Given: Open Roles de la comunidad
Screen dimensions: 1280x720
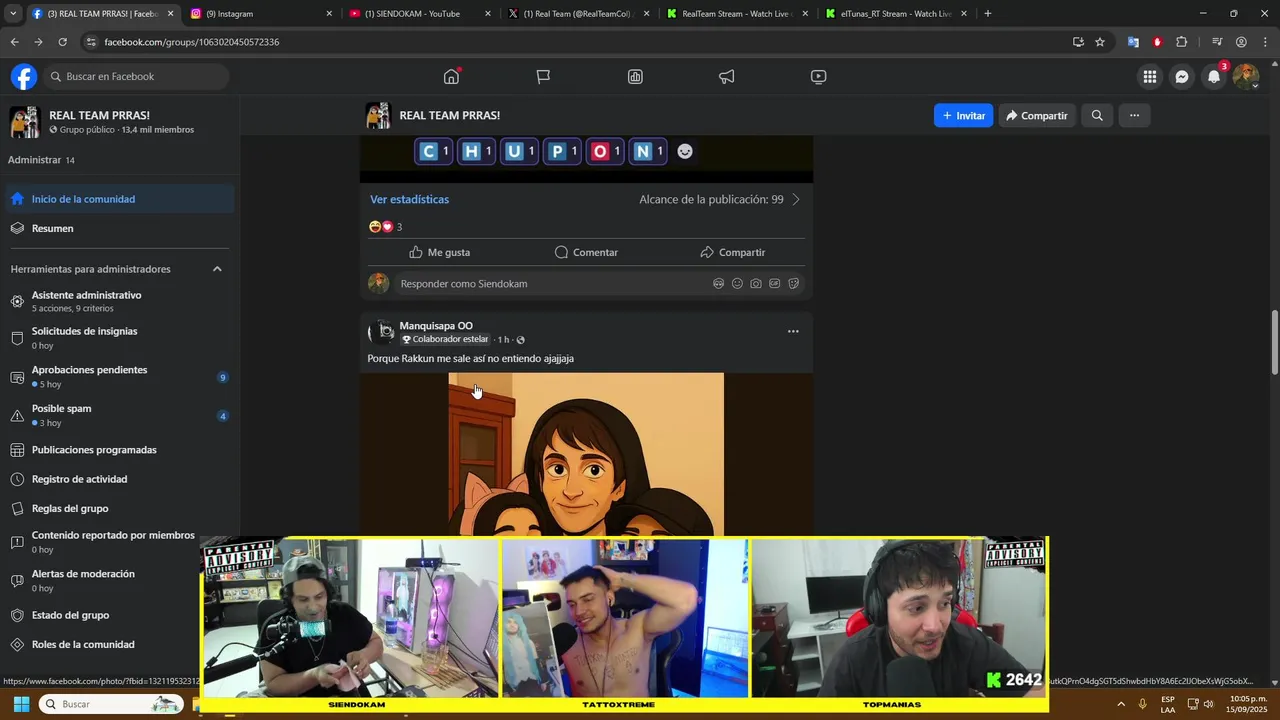Looking at the screenshot, I should 119,644.
